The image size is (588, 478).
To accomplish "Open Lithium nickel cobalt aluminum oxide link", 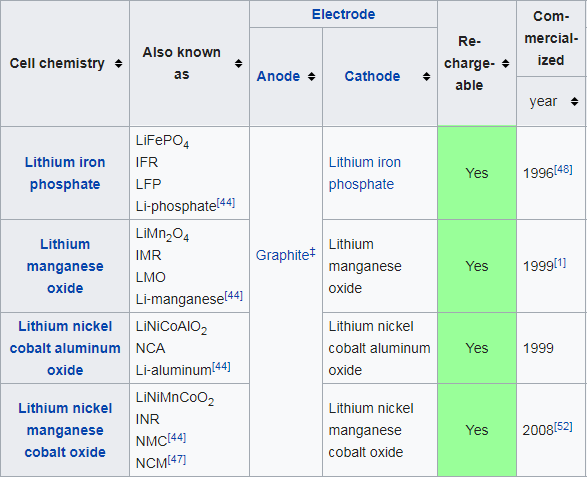I will pos(65,348).
